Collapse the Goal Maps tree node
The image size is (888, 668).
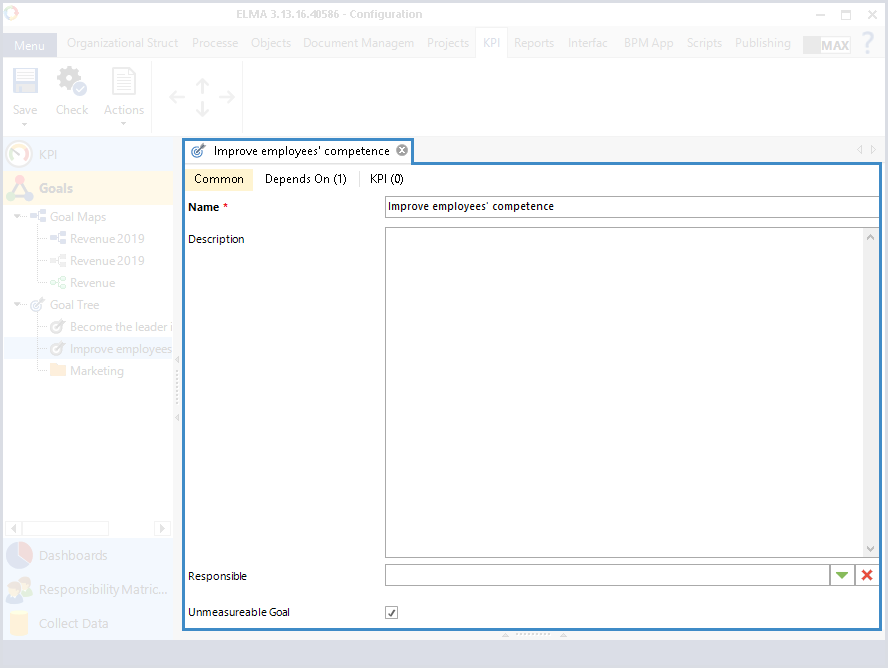[x=19, y=217]
